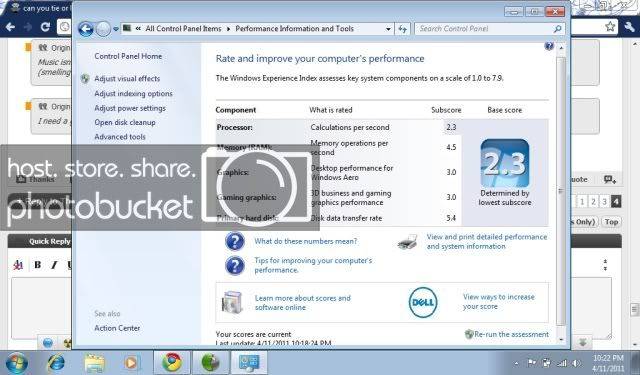The height and width of the screenshot is (375, 640).
Task: Open volume control in system tray
Action: [x=576, y=363]
